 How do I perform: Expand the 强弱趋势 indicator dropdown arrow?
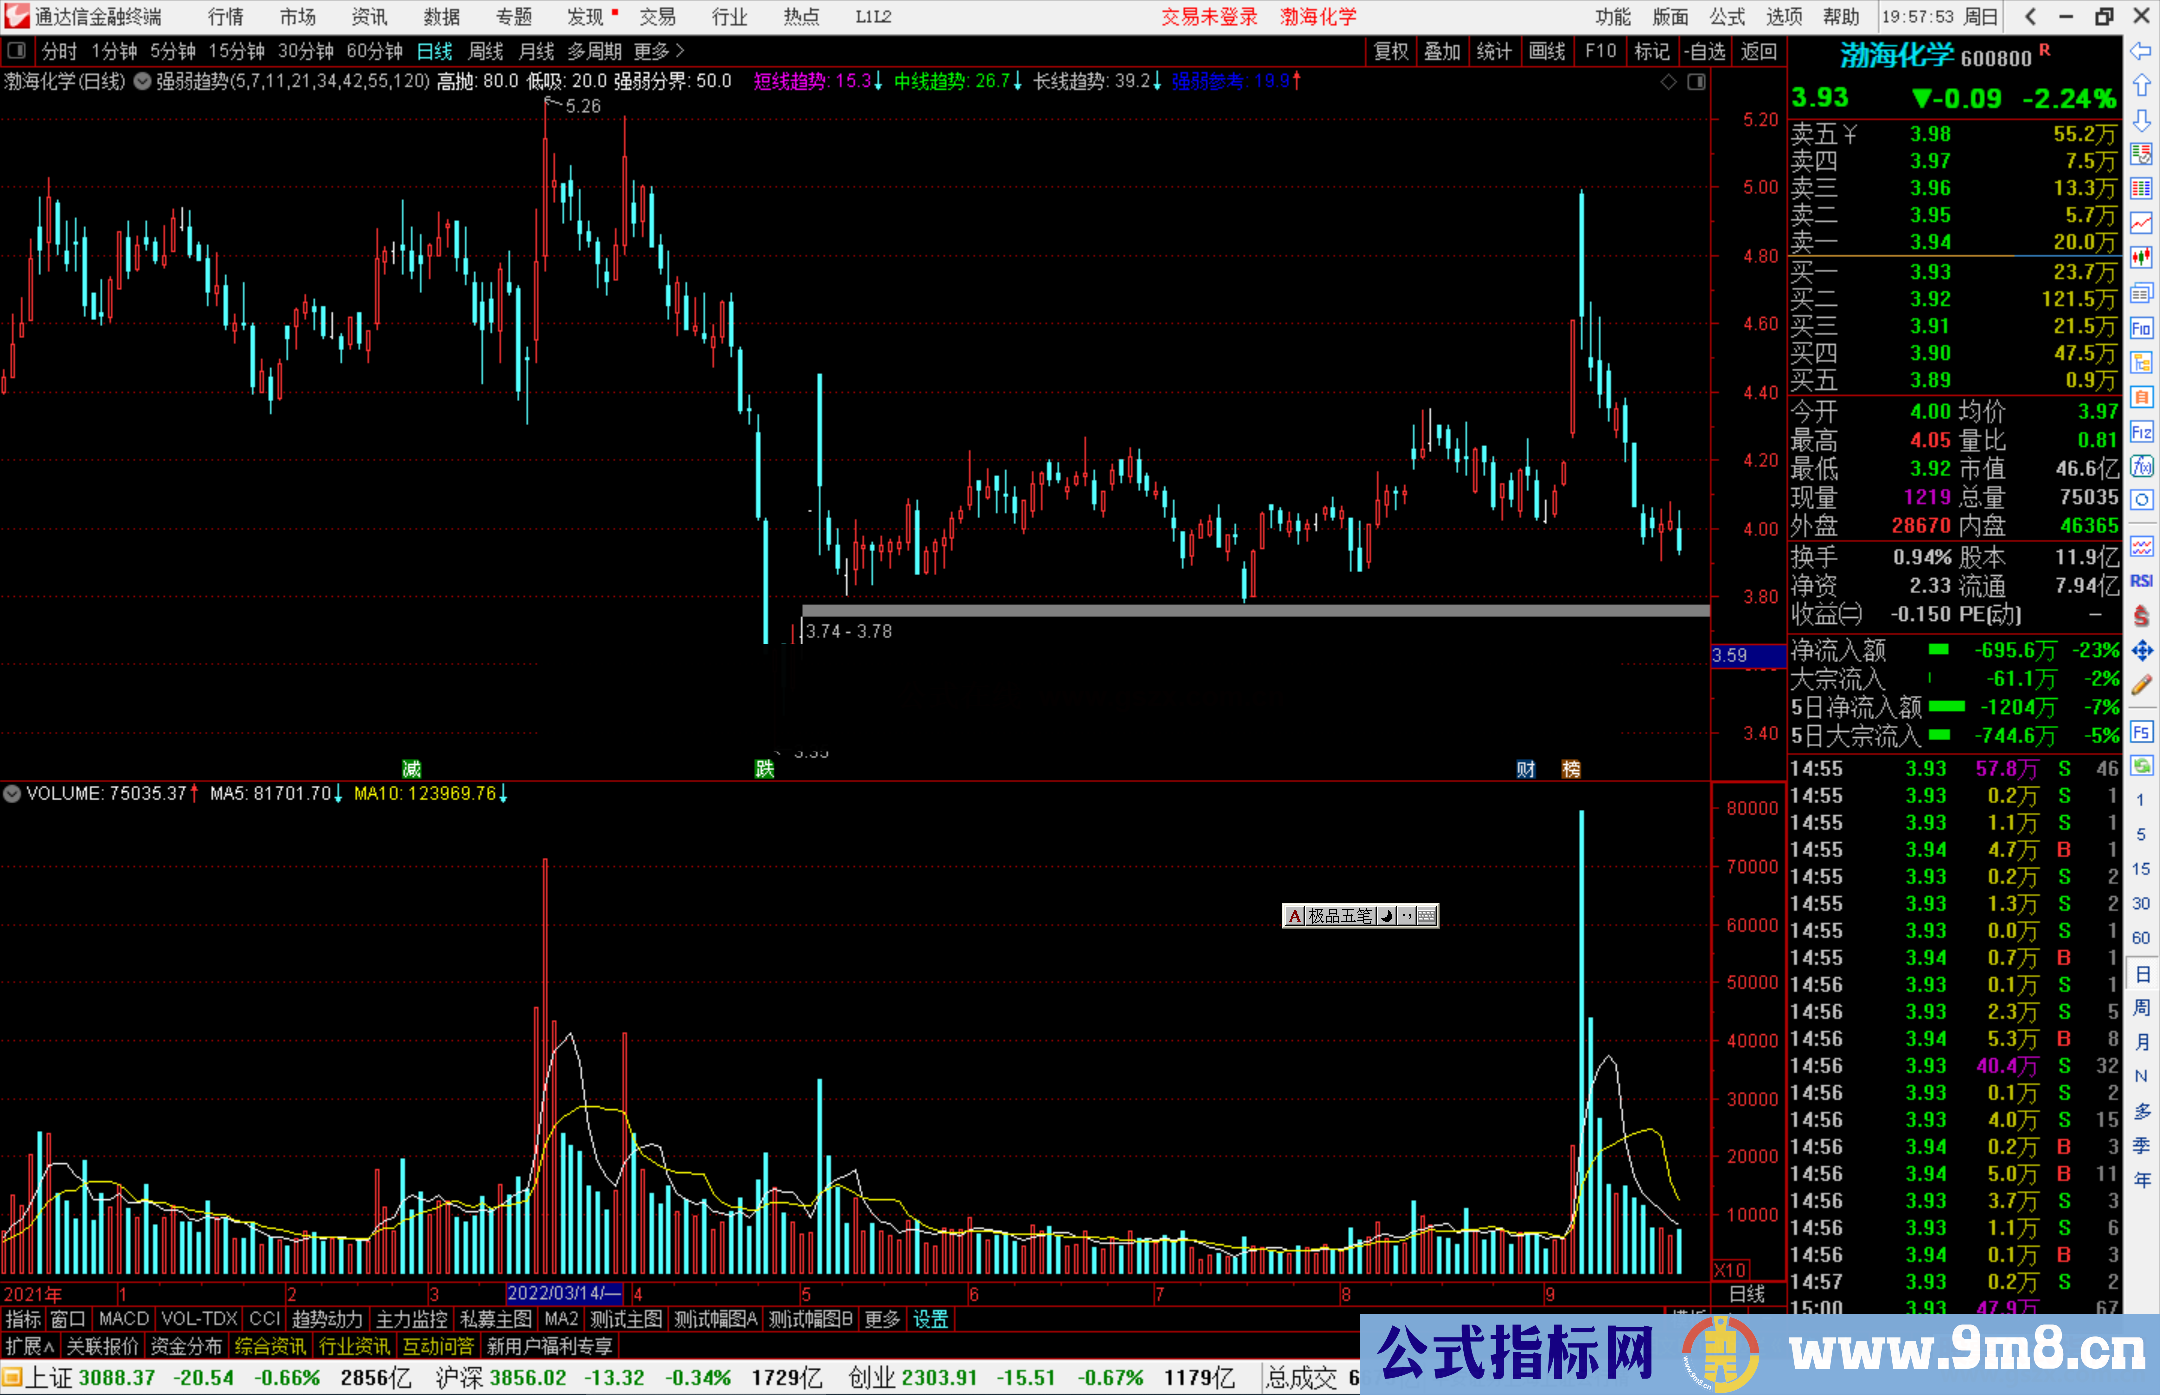click(142, 82)
